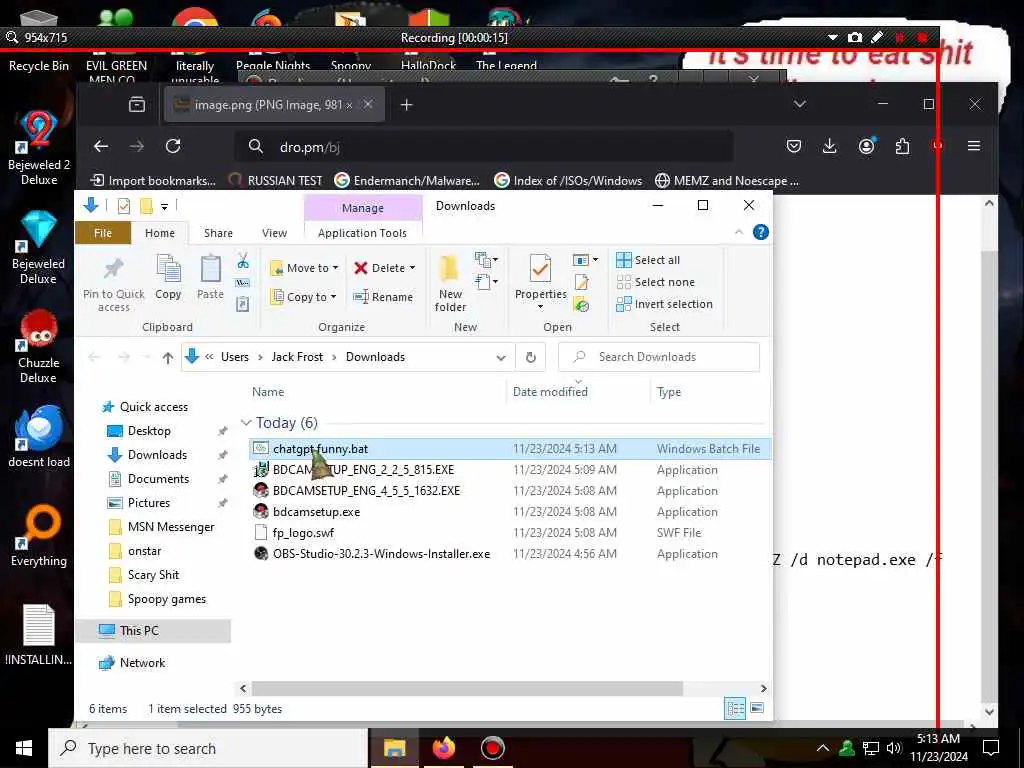Click the address bar refresh button in Explorer
This screenshot has height=768, width=1024.
(x=531, y=357)
